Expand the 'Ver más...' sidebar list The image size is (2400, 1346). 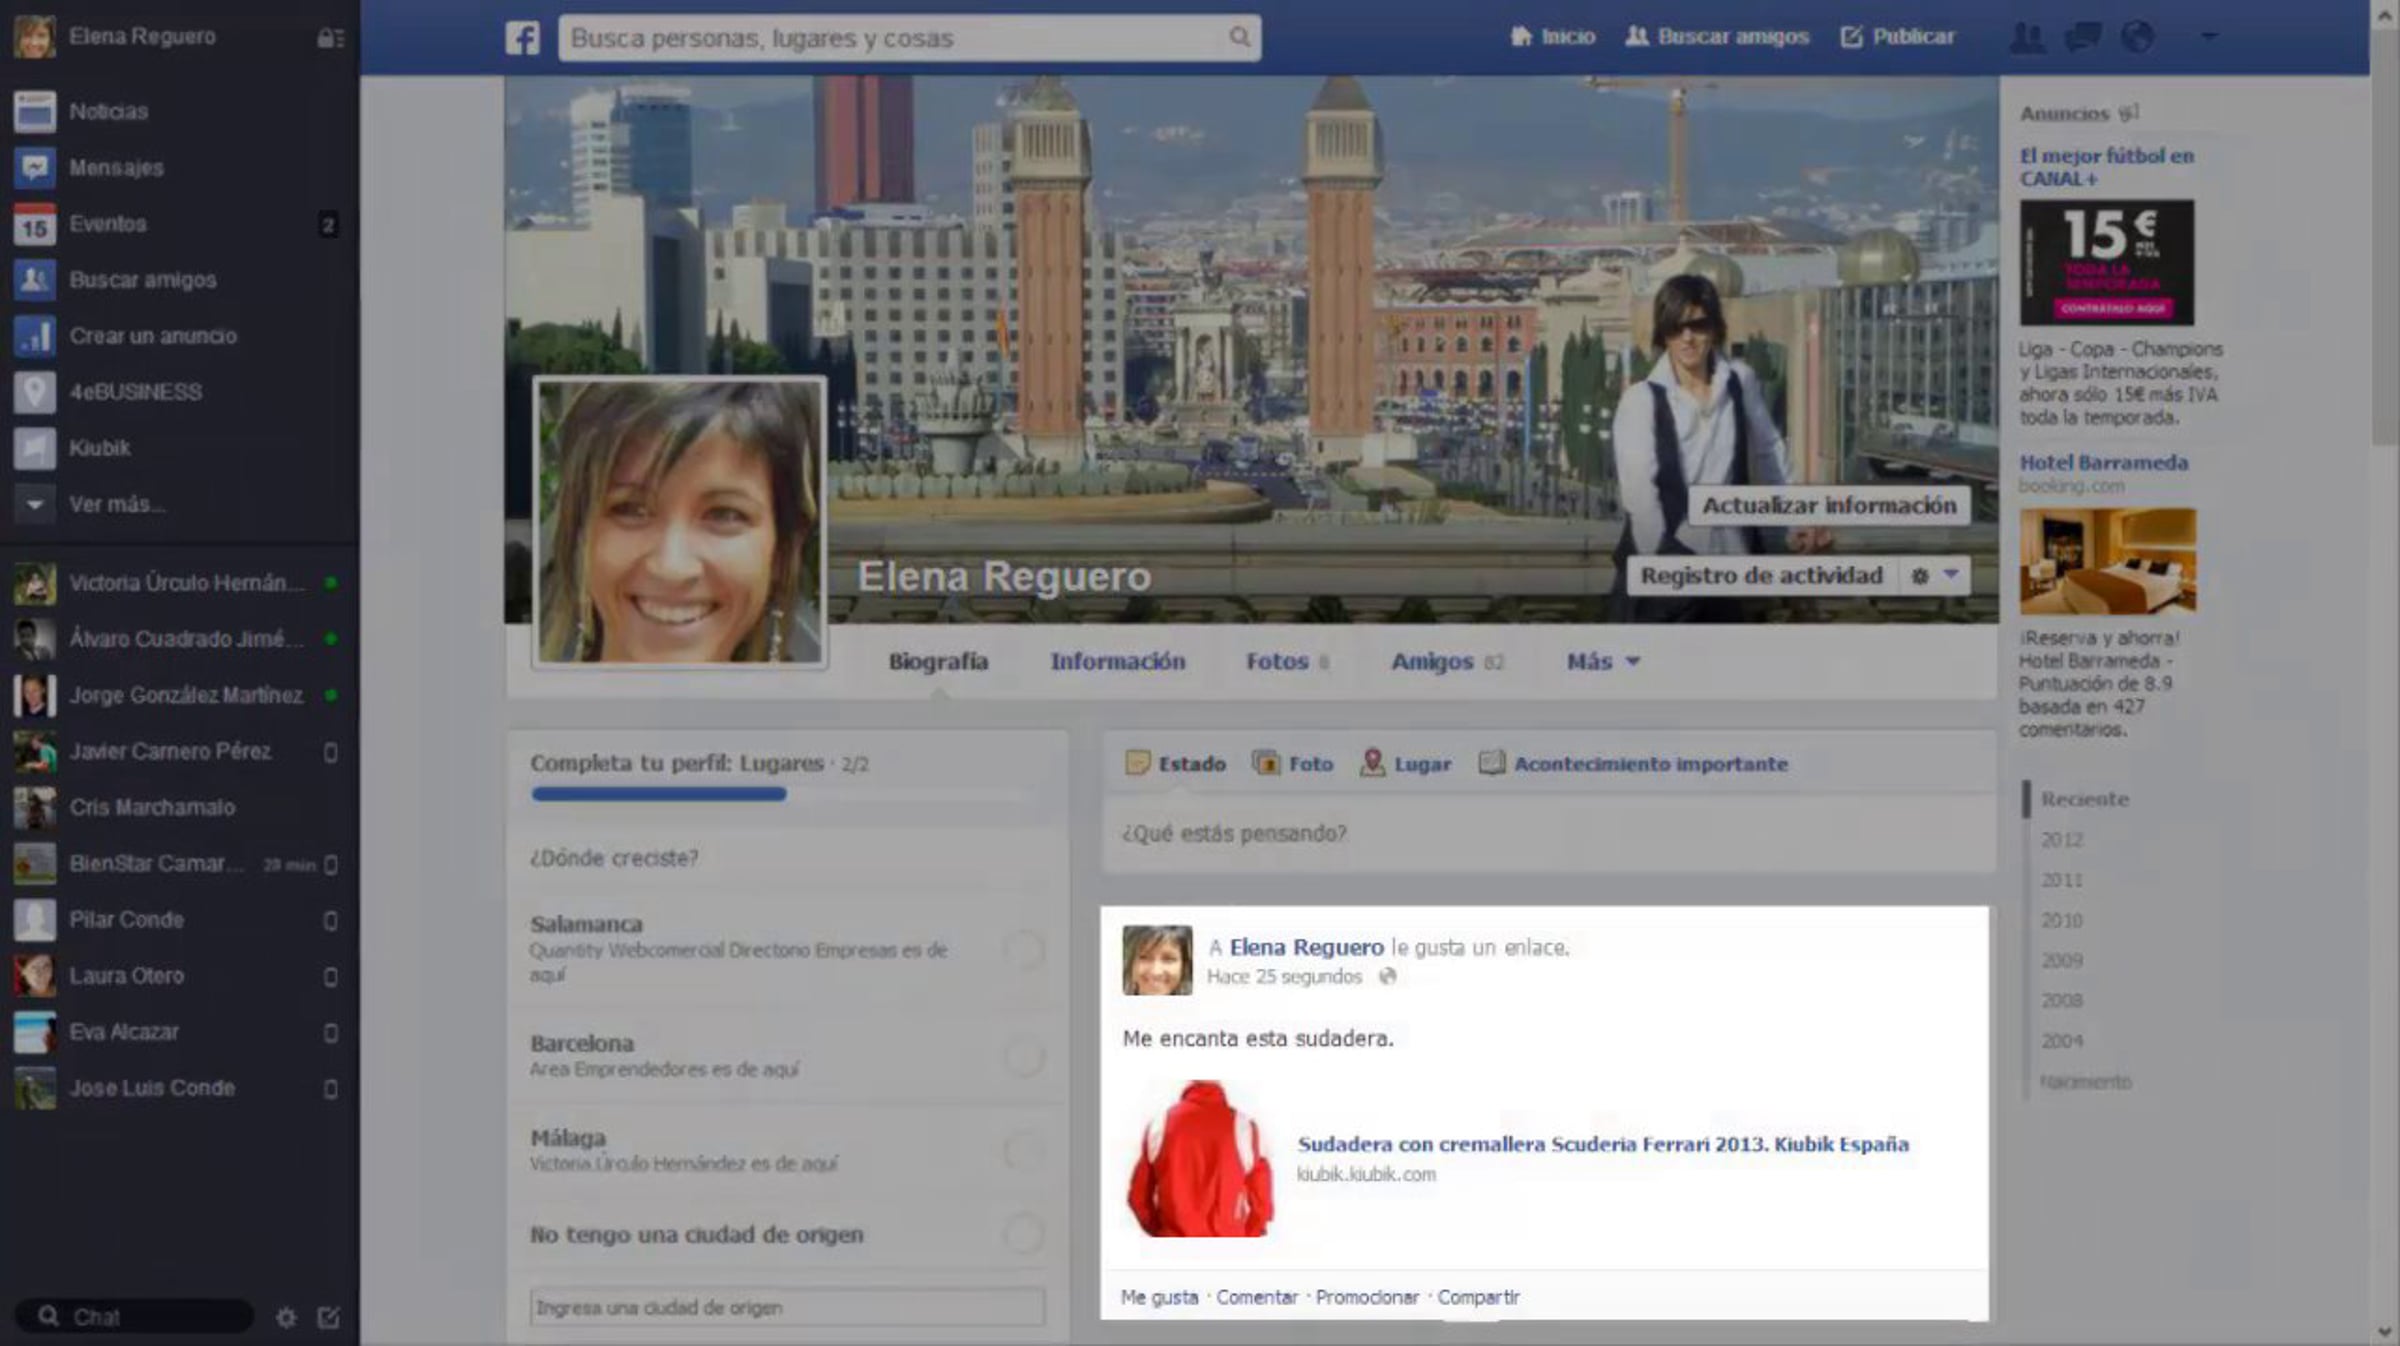coord(115,504)
